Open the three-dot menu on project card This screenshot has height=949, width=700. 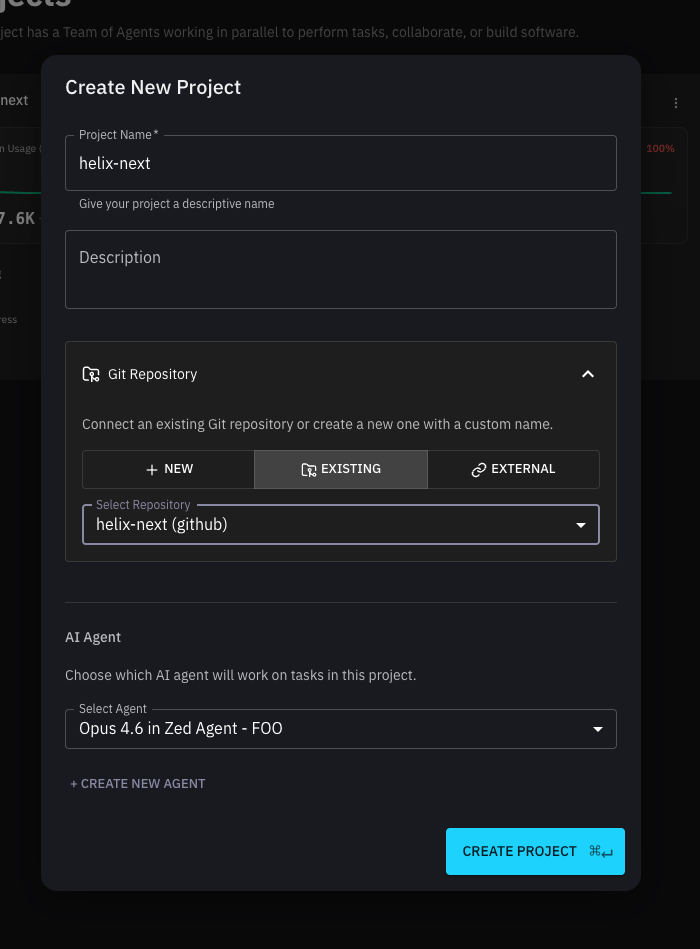pos(678,101)
